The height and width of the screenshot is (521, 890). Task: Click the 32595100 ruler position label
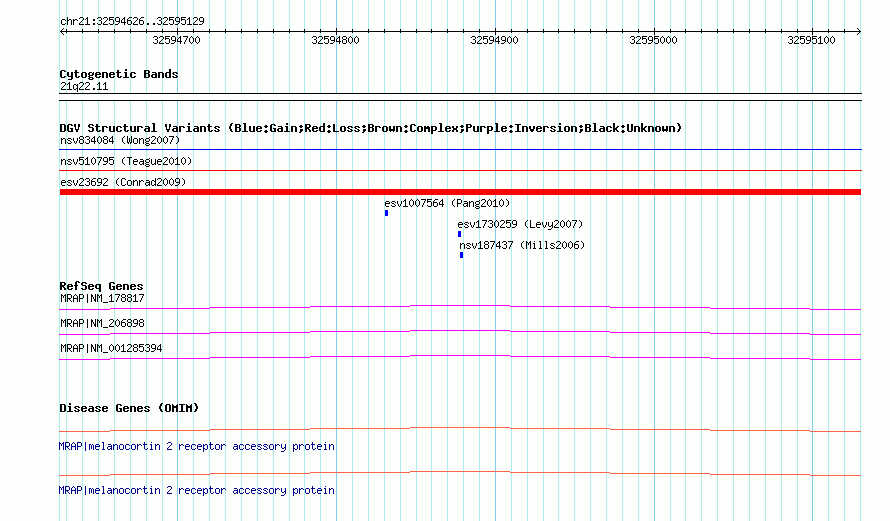[811, 40]
